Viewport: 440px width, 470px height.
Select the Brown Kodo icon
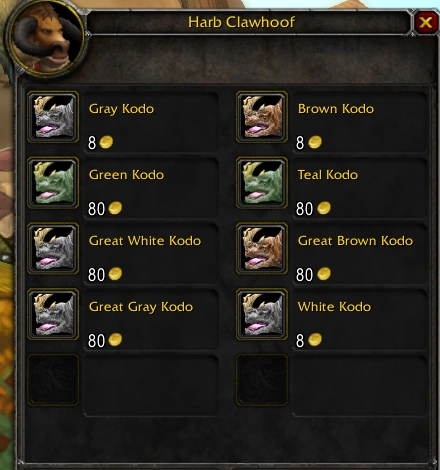(x=262, y=117)
